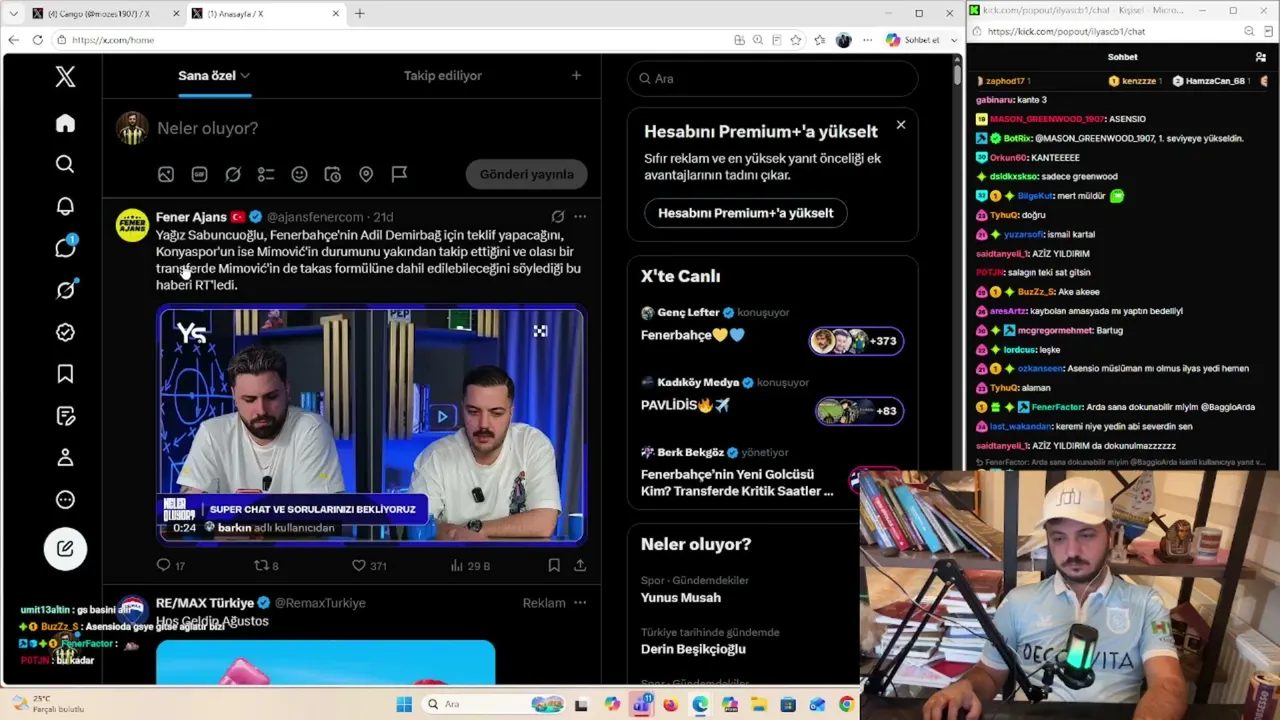Search X using the Ara field
This screenshot has width=1280, height=720.
[772, 78]
